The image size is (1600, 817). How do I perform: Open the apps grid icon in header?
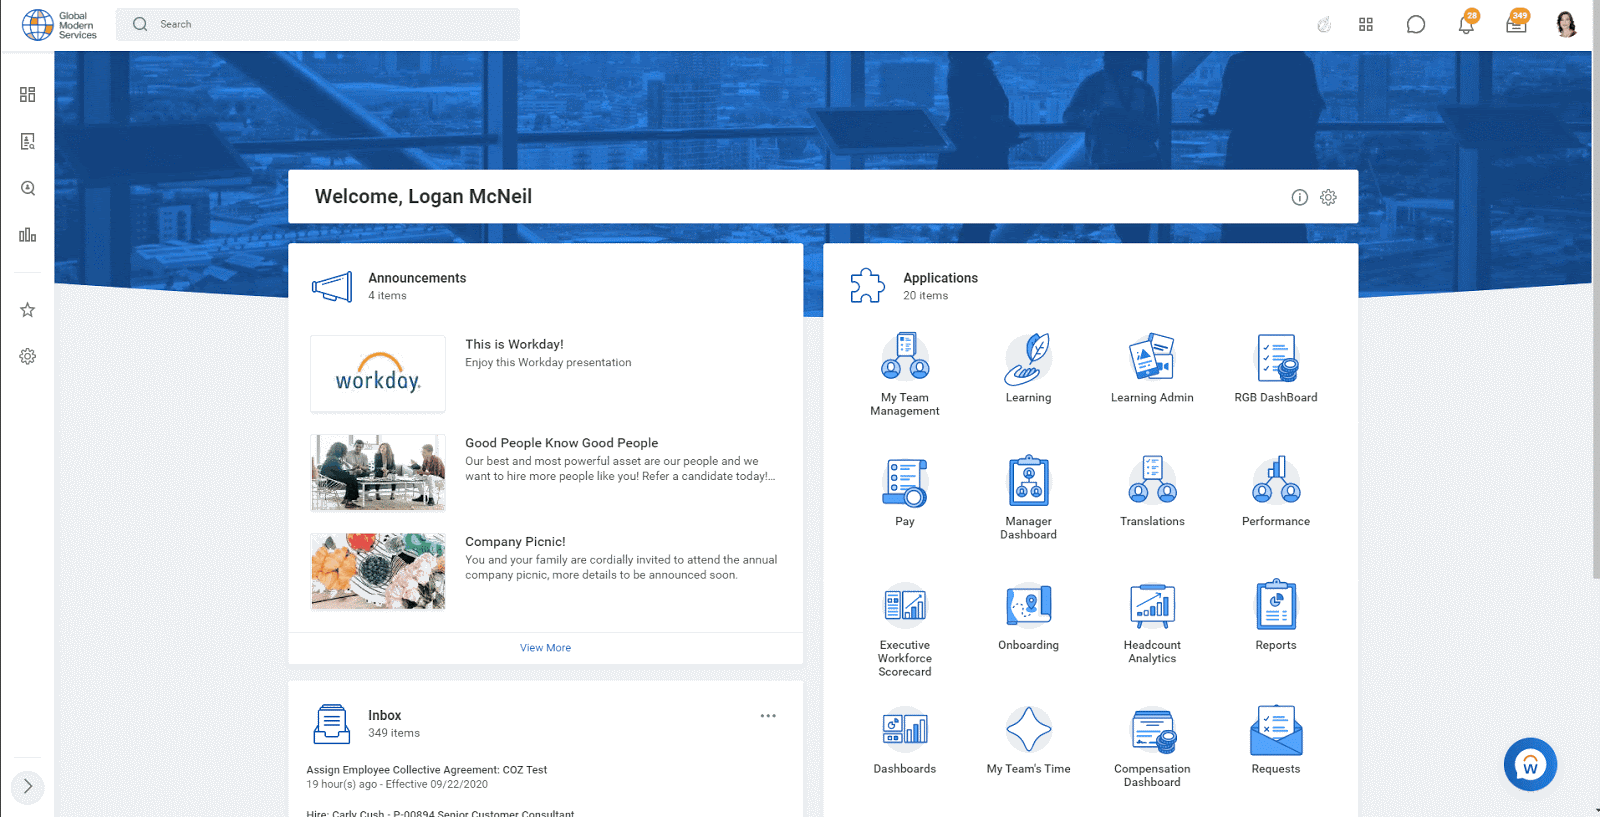pyautogui.click(x=1366, y=24)
